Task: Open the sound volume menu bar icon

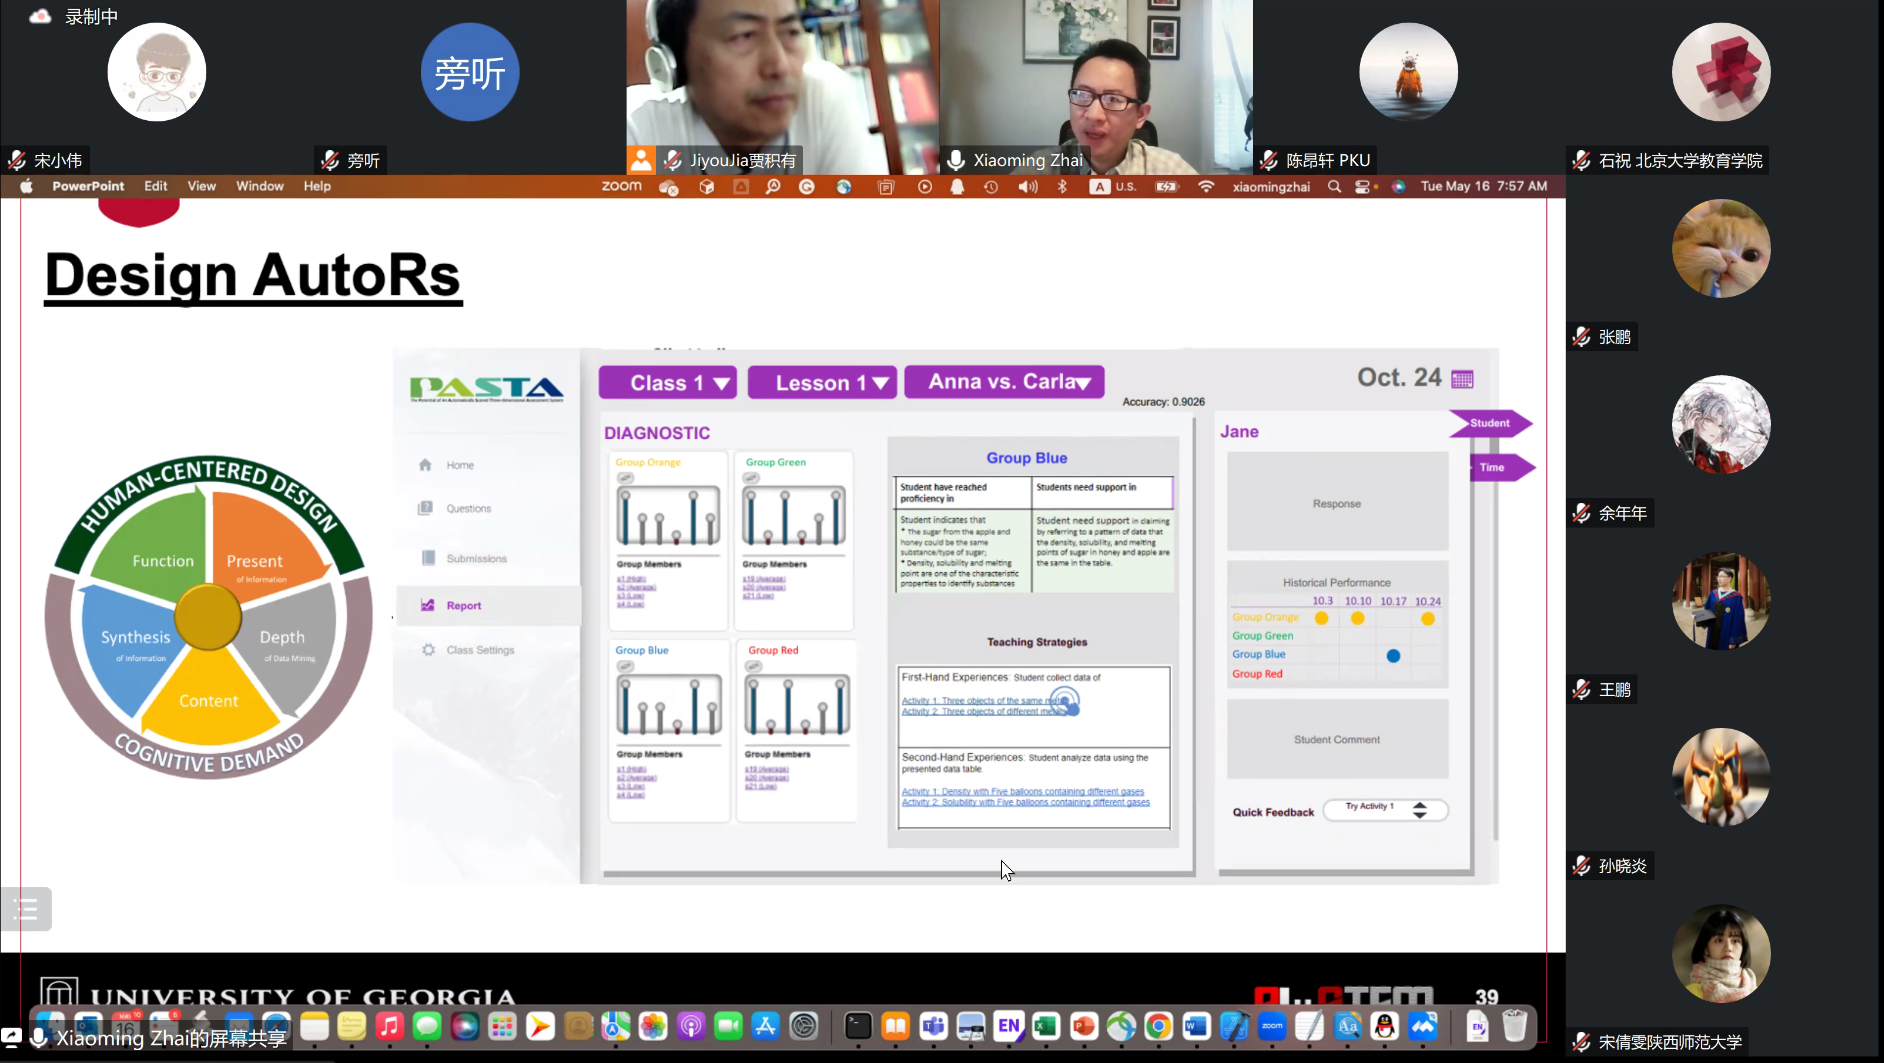Action: tap(1027, 187)
